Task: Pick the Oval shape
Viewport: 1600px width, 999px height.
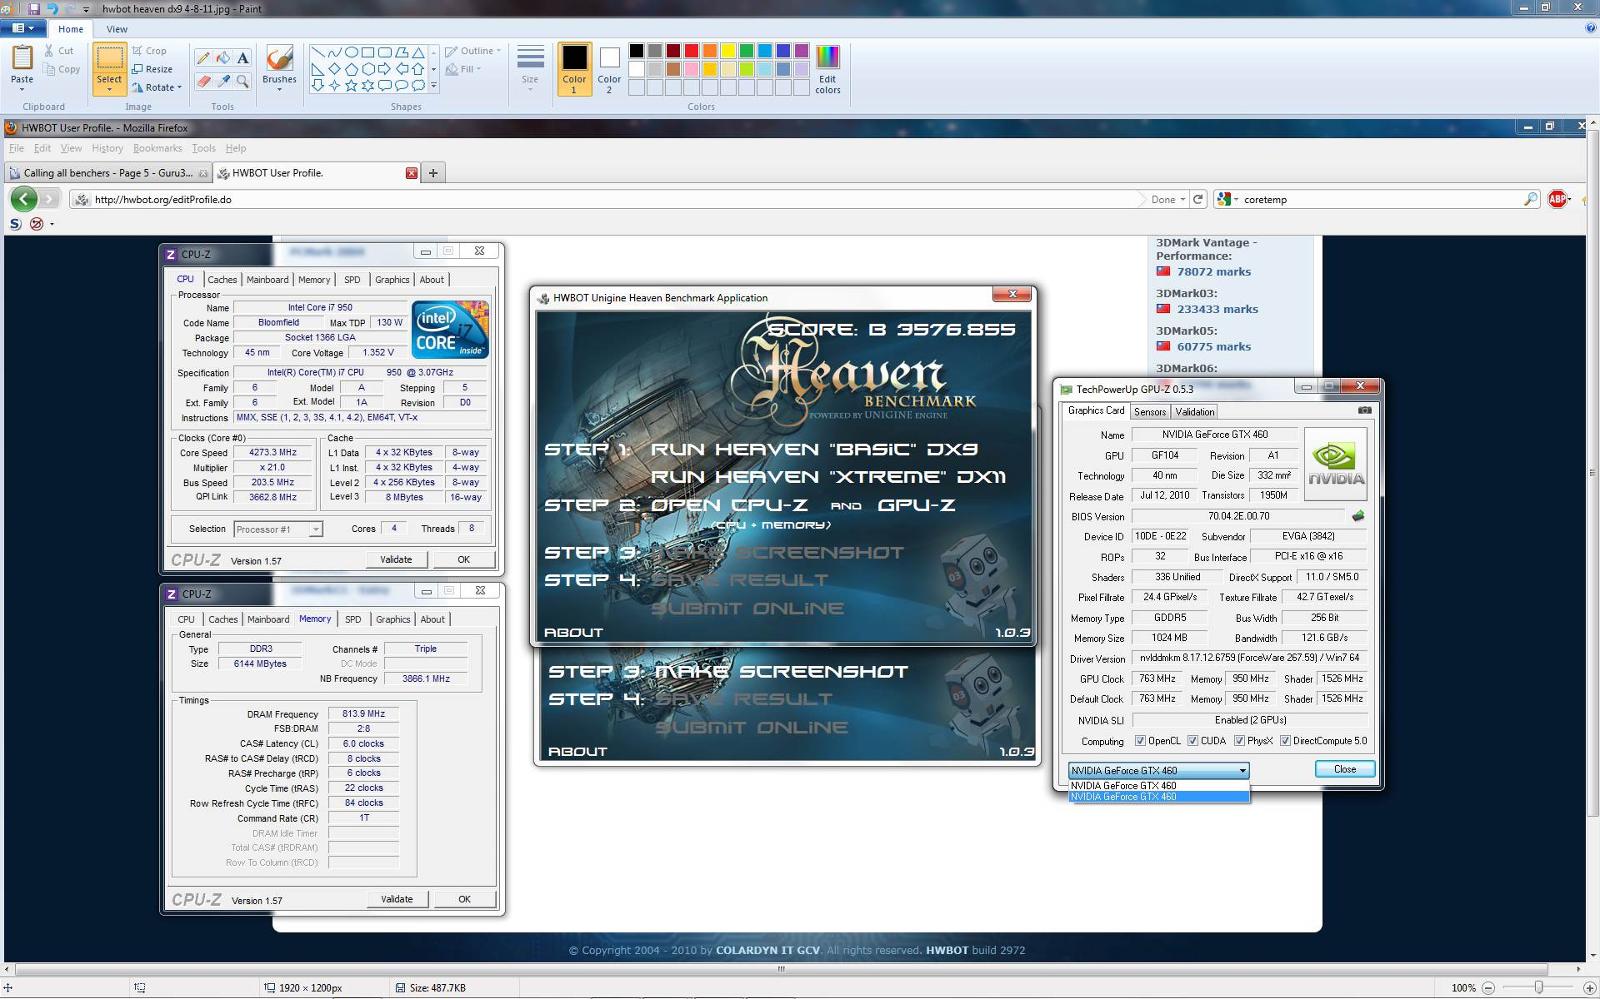Action: [x=351, y=52]
